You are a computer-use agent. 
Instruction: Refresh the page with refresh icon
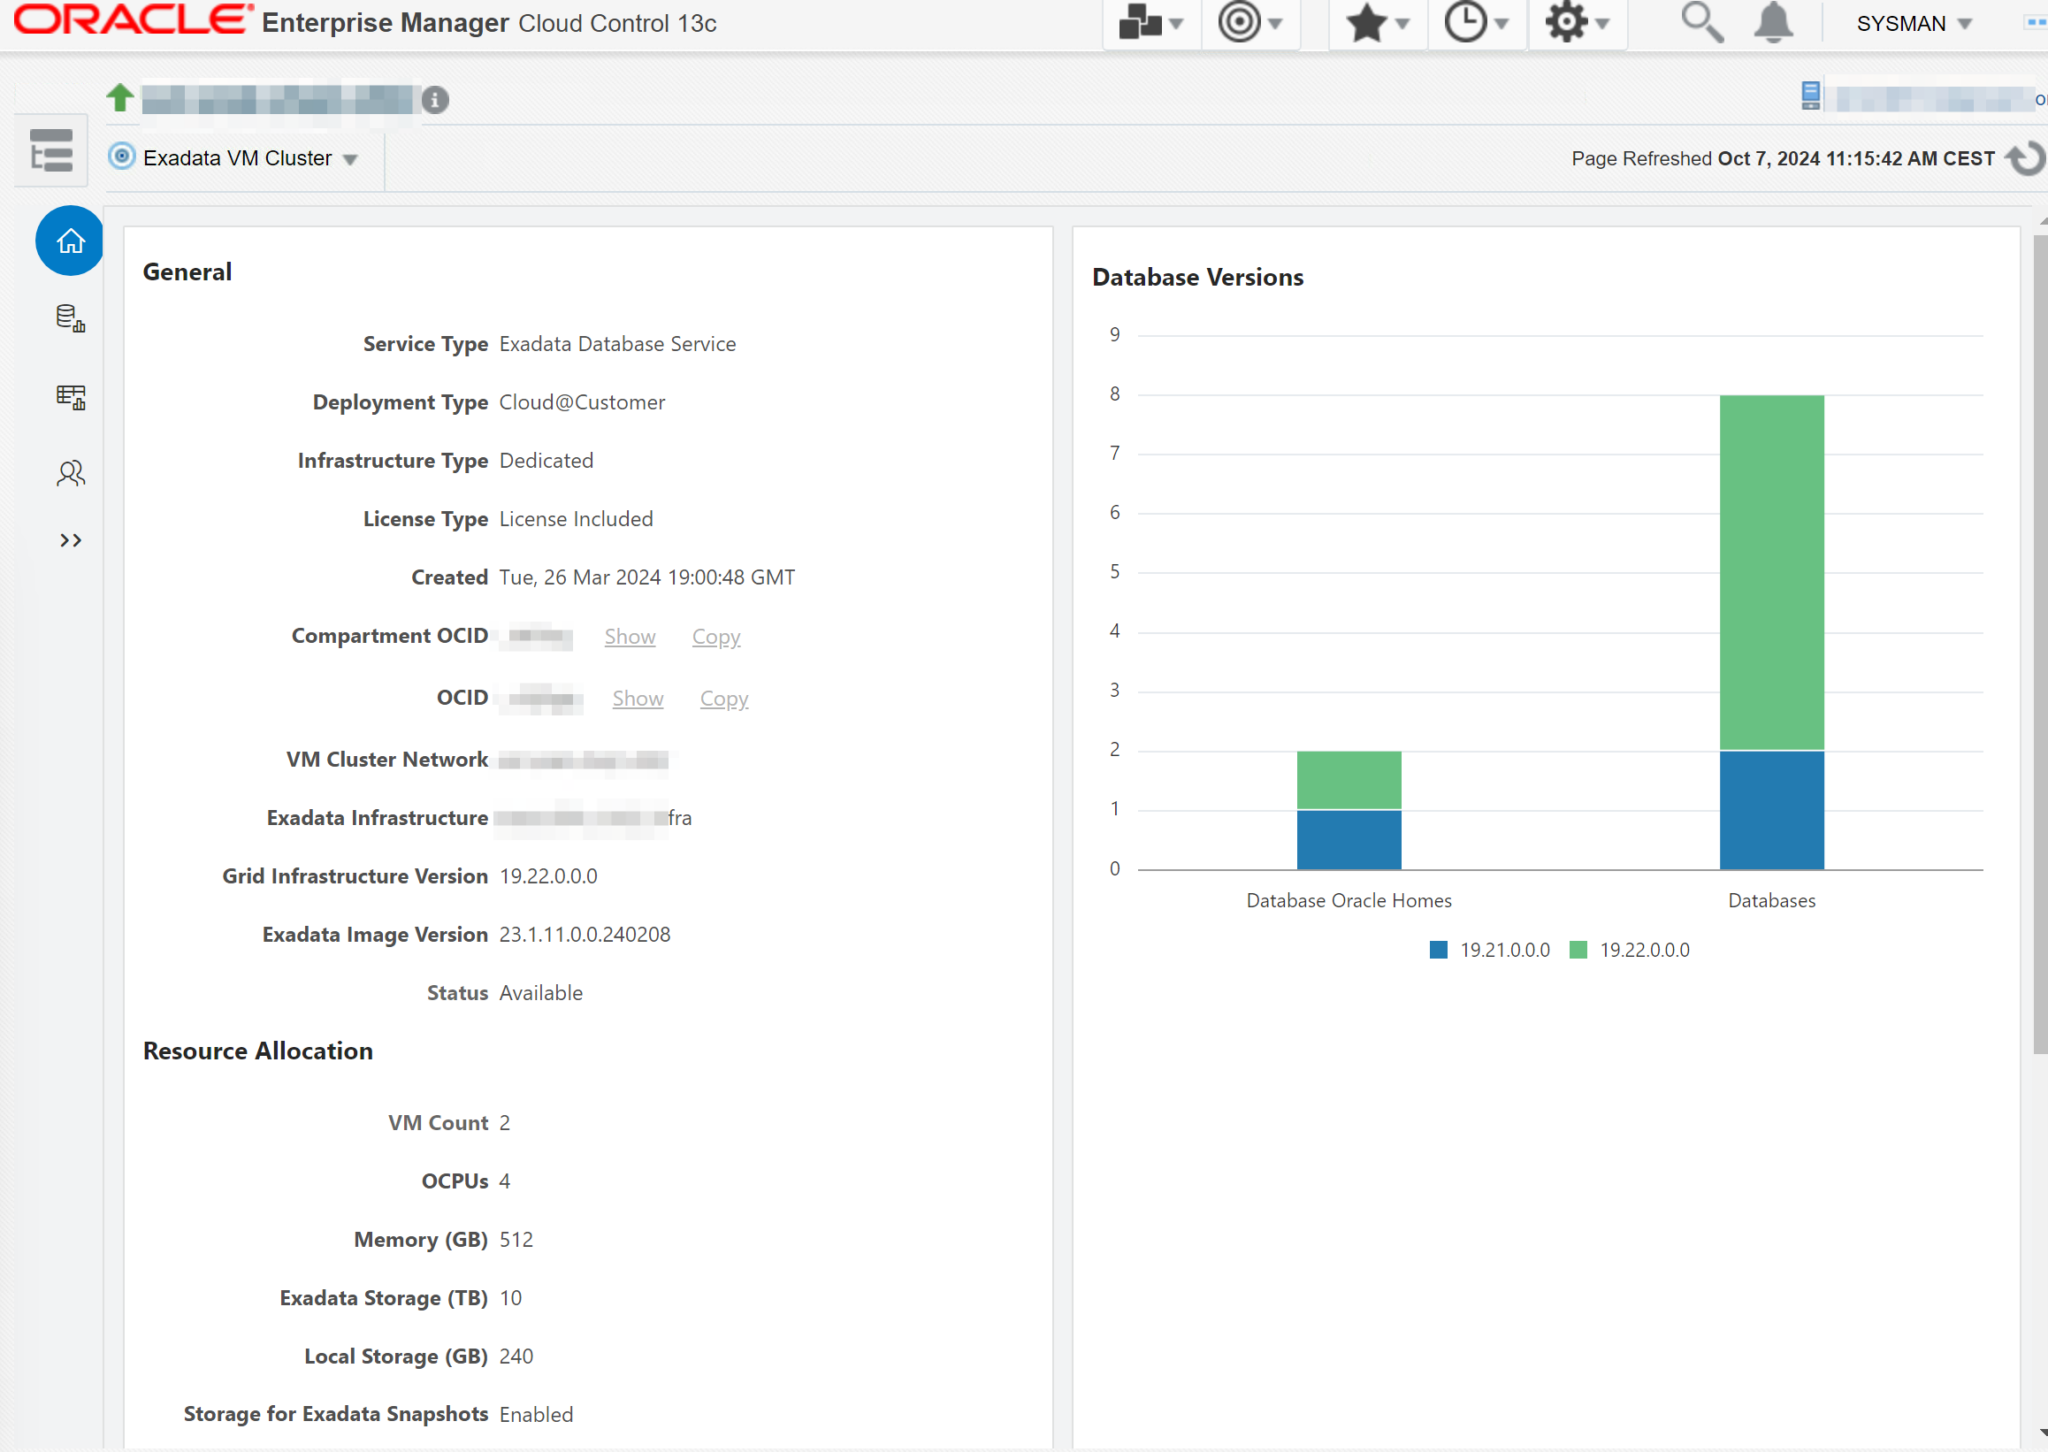coord(2025,158)
